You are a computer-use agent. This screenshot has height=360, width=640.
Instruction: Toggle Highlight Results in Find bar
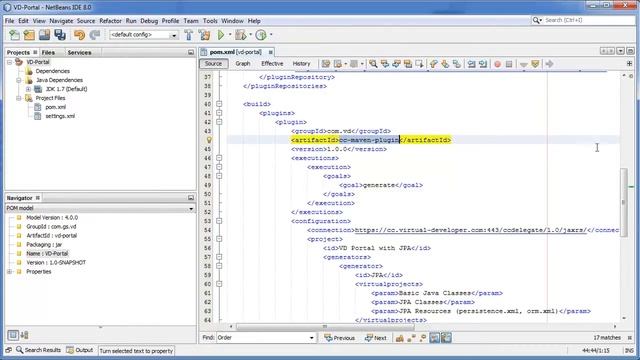pos(434,338)
